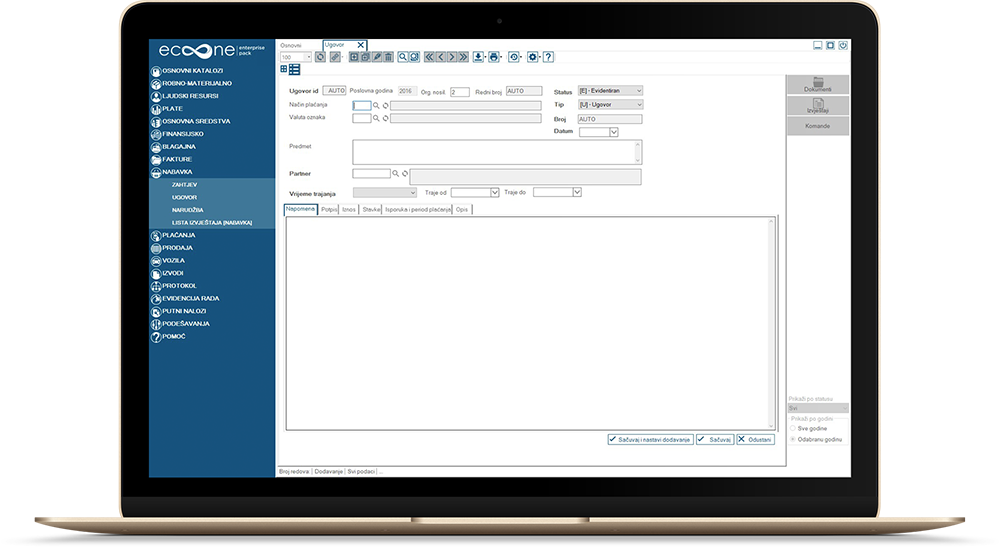The height and width of the screenshot is (547, 1000).
Task: Click the print toolbar icon
Action: click(x=493, y=57)
